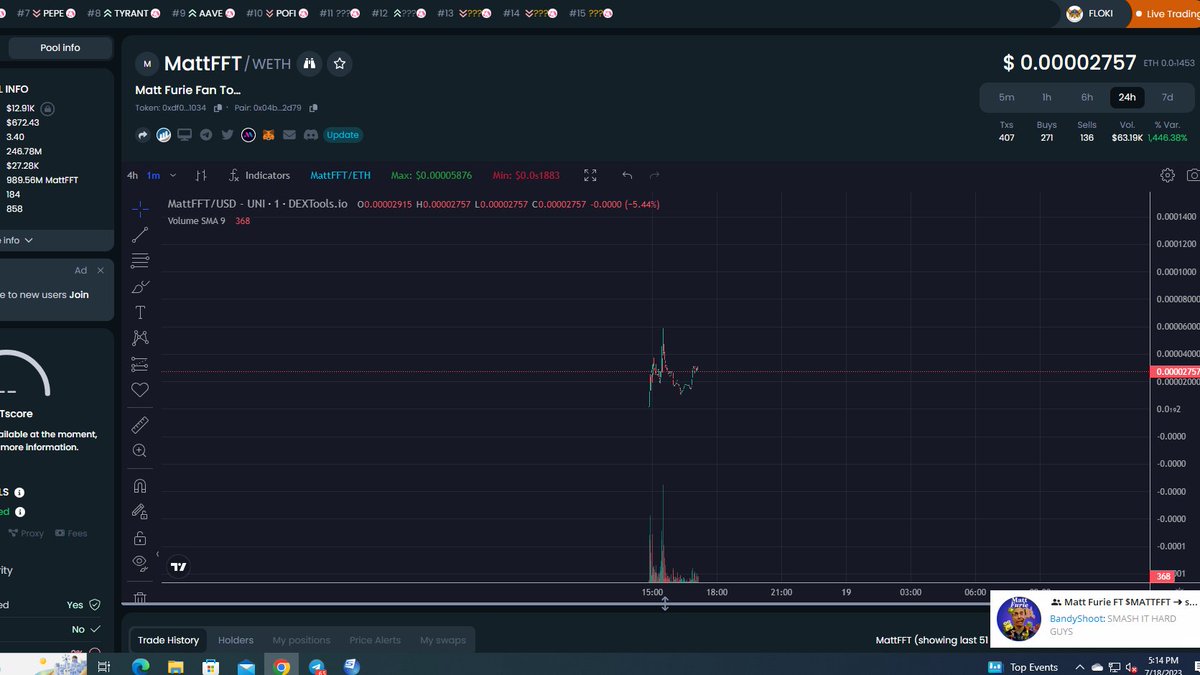This screenshot has width=1200, height=675.
Task: Select the 7d stats interval
Action: 1167,97
